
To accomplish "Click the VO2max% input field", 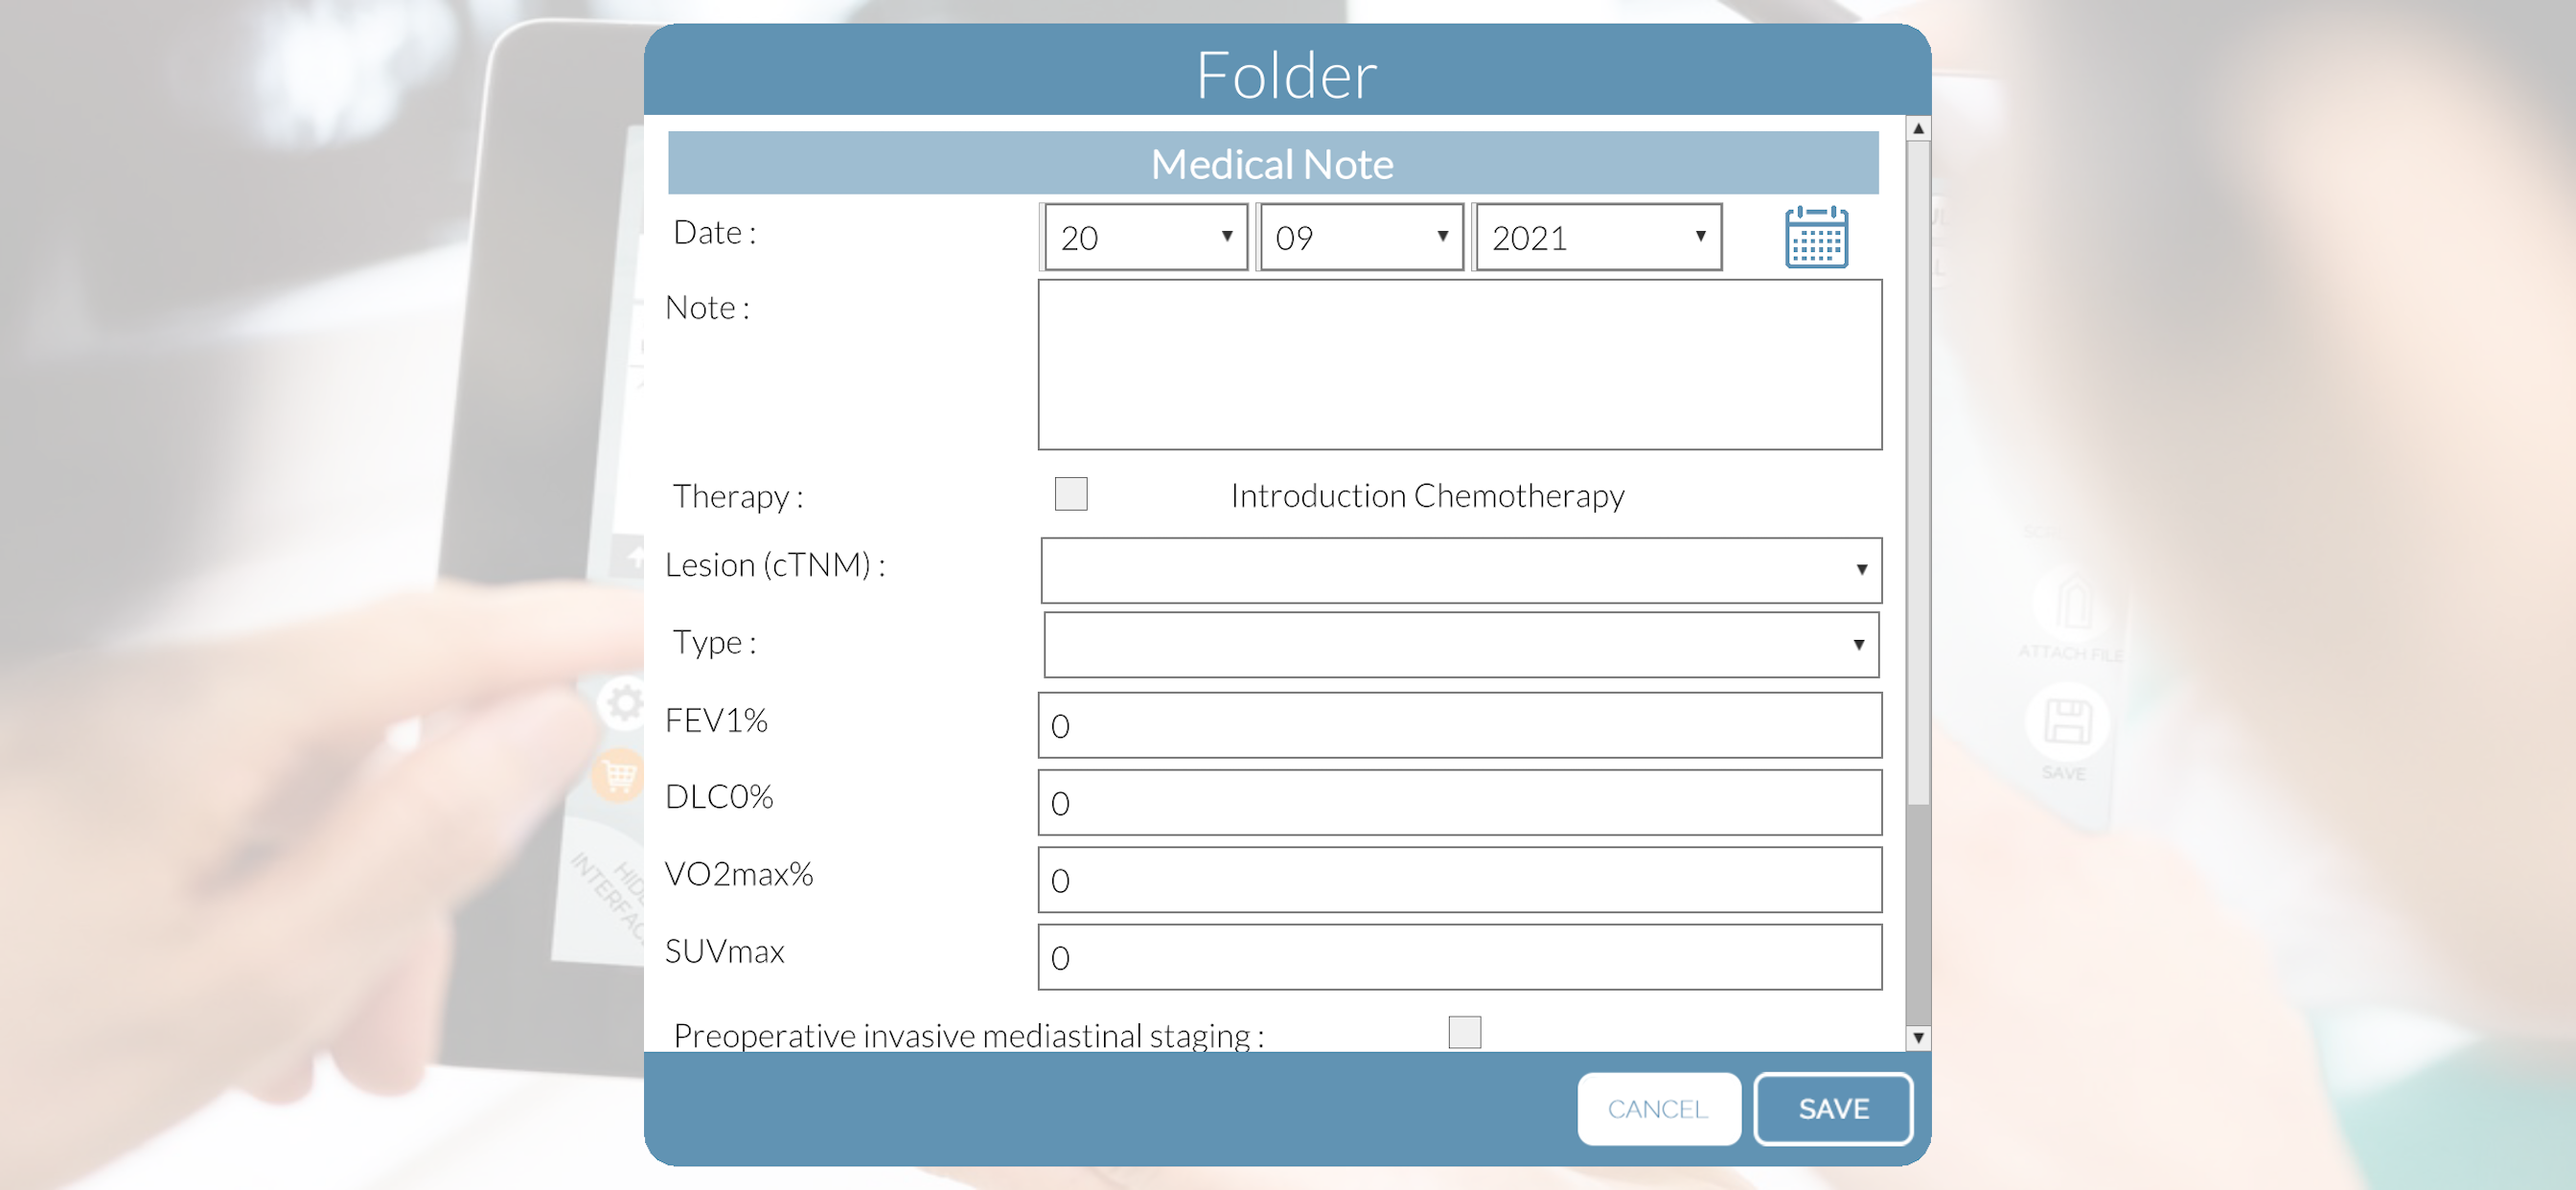I will click(x=1460, y=880).
